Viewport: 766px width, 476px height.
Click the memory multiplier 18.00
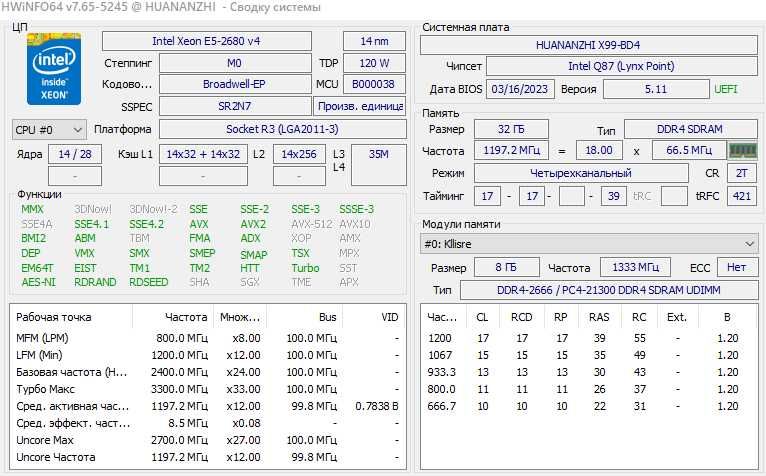click(599, 151)
